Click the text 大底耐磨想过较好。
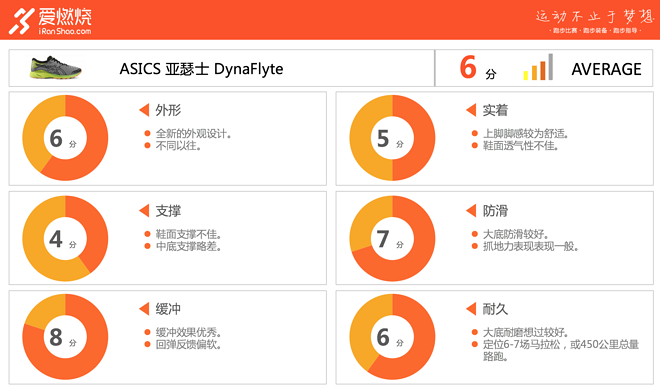This screenshot has height=388, width=660. [x=525, y=332]
